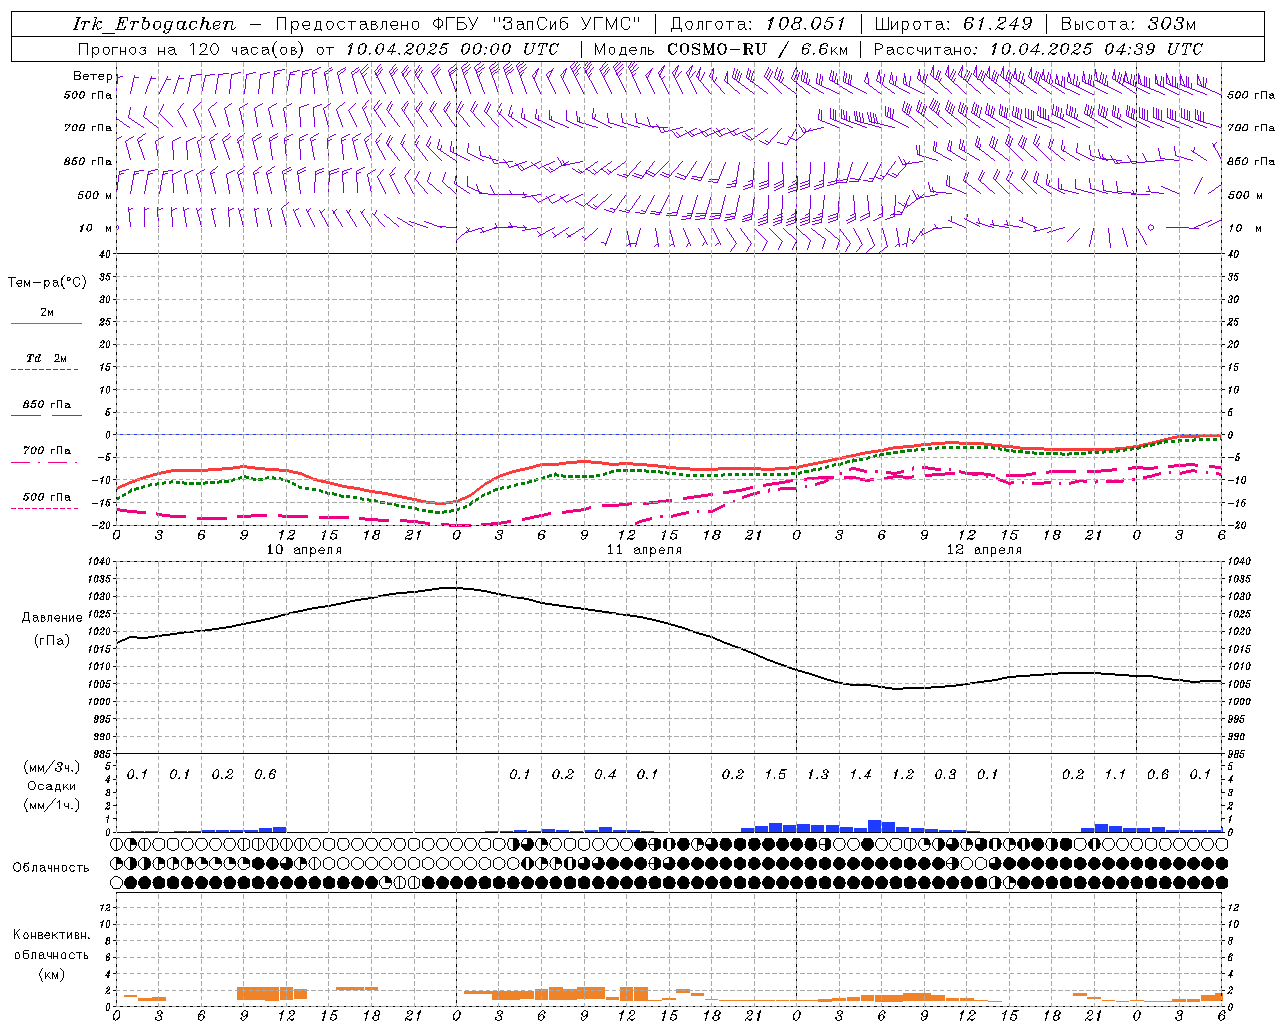Viewport: 1280px width, 1024px height.
Task: Click the "12 апреля" date label
Action: coord(985,550)
